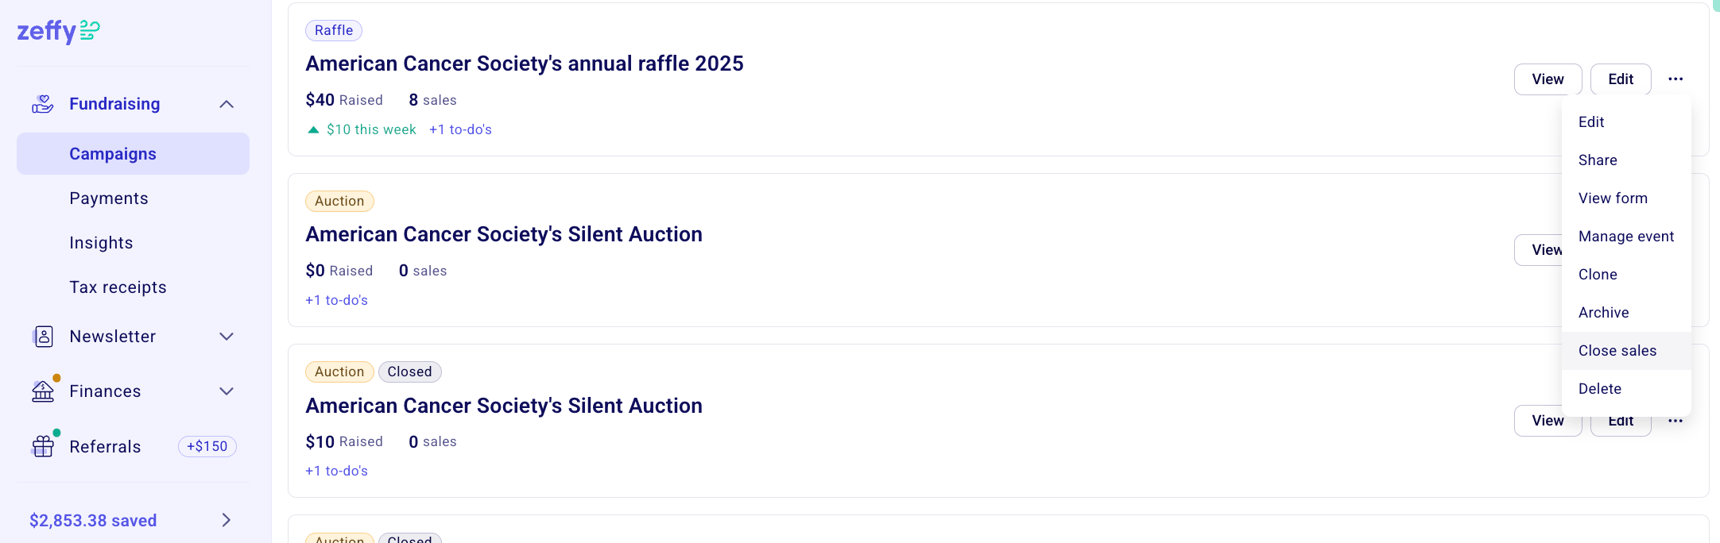Open raffle campaign's +1 to-do's link
Screen dimensions: 1720x543
[460, 129]
